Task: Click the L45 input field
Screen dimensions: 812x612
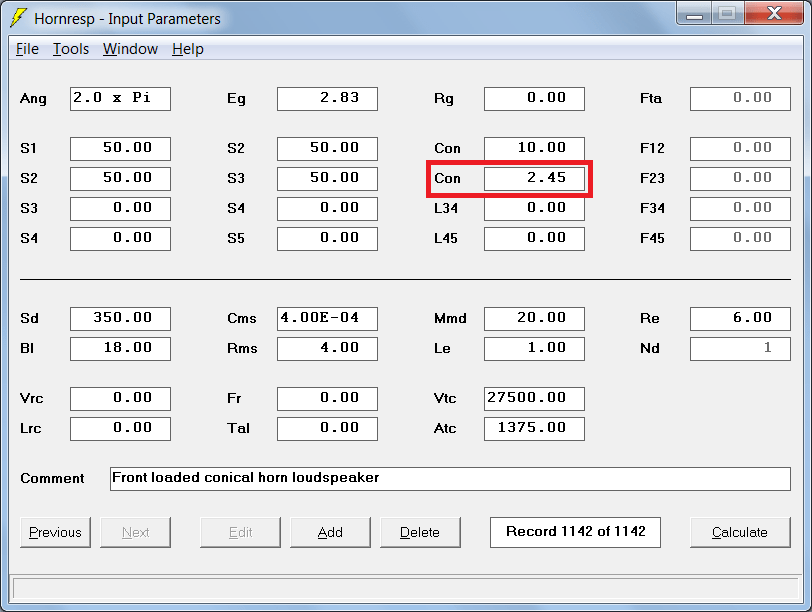Action: (534, 239)
